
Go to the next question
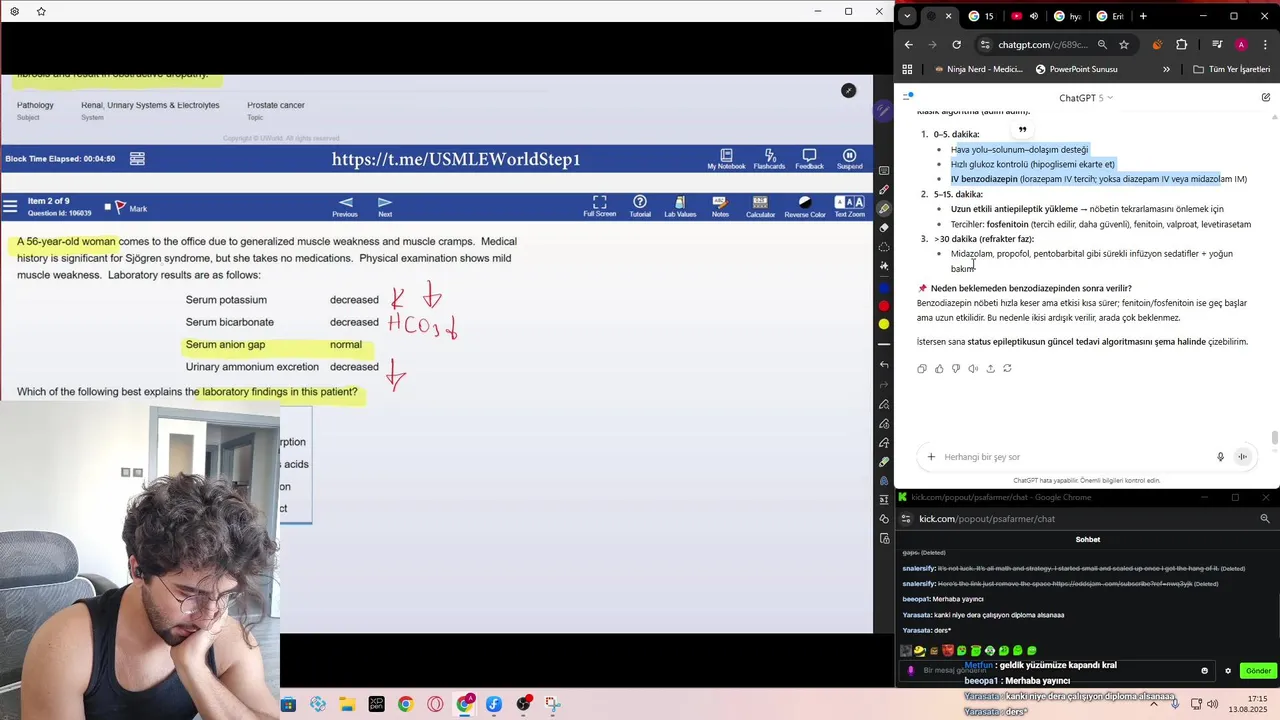385,207
